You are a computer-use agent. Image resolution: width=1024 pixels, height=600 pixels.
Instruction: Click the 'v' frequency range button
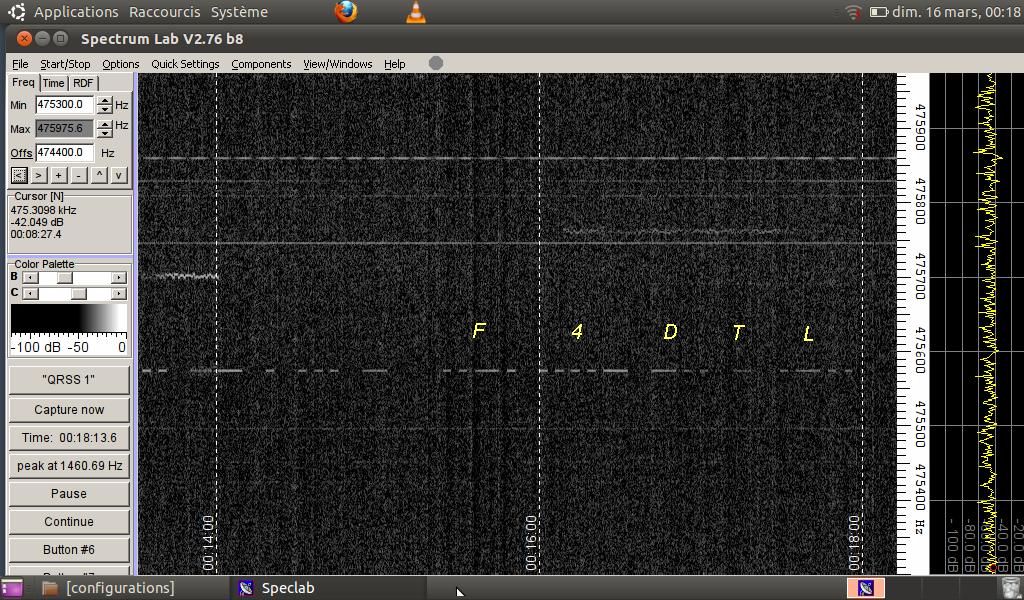(x=118, y=175)
